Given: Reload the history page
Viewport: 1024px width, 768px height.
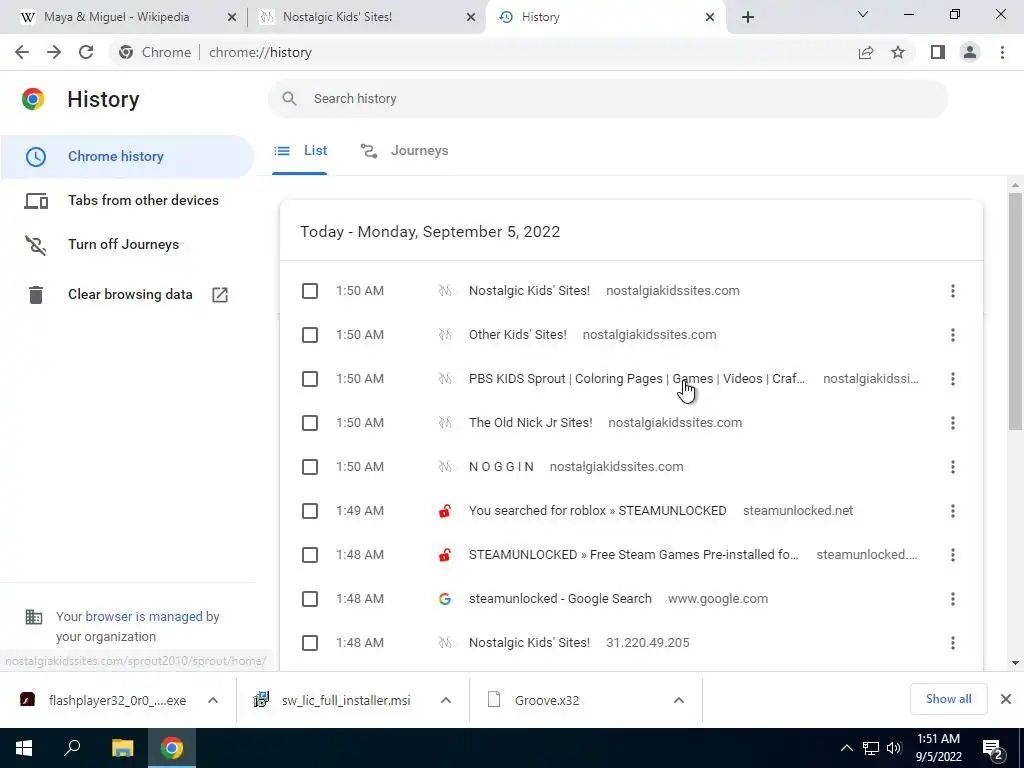Looking at the screenshot, I should pyautogui.click(x=86, y=52).
